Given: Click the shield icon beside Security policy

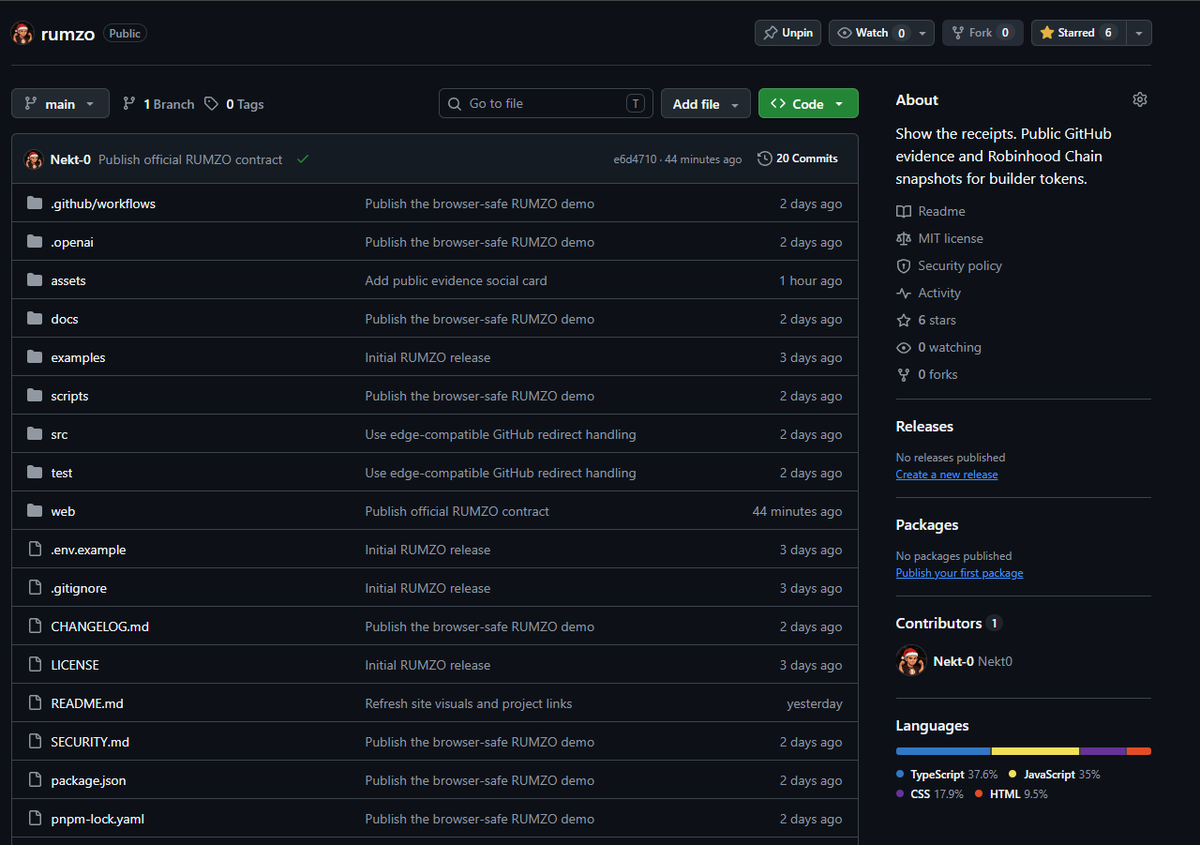Looking at the screenshot, I should pos(904,266).
